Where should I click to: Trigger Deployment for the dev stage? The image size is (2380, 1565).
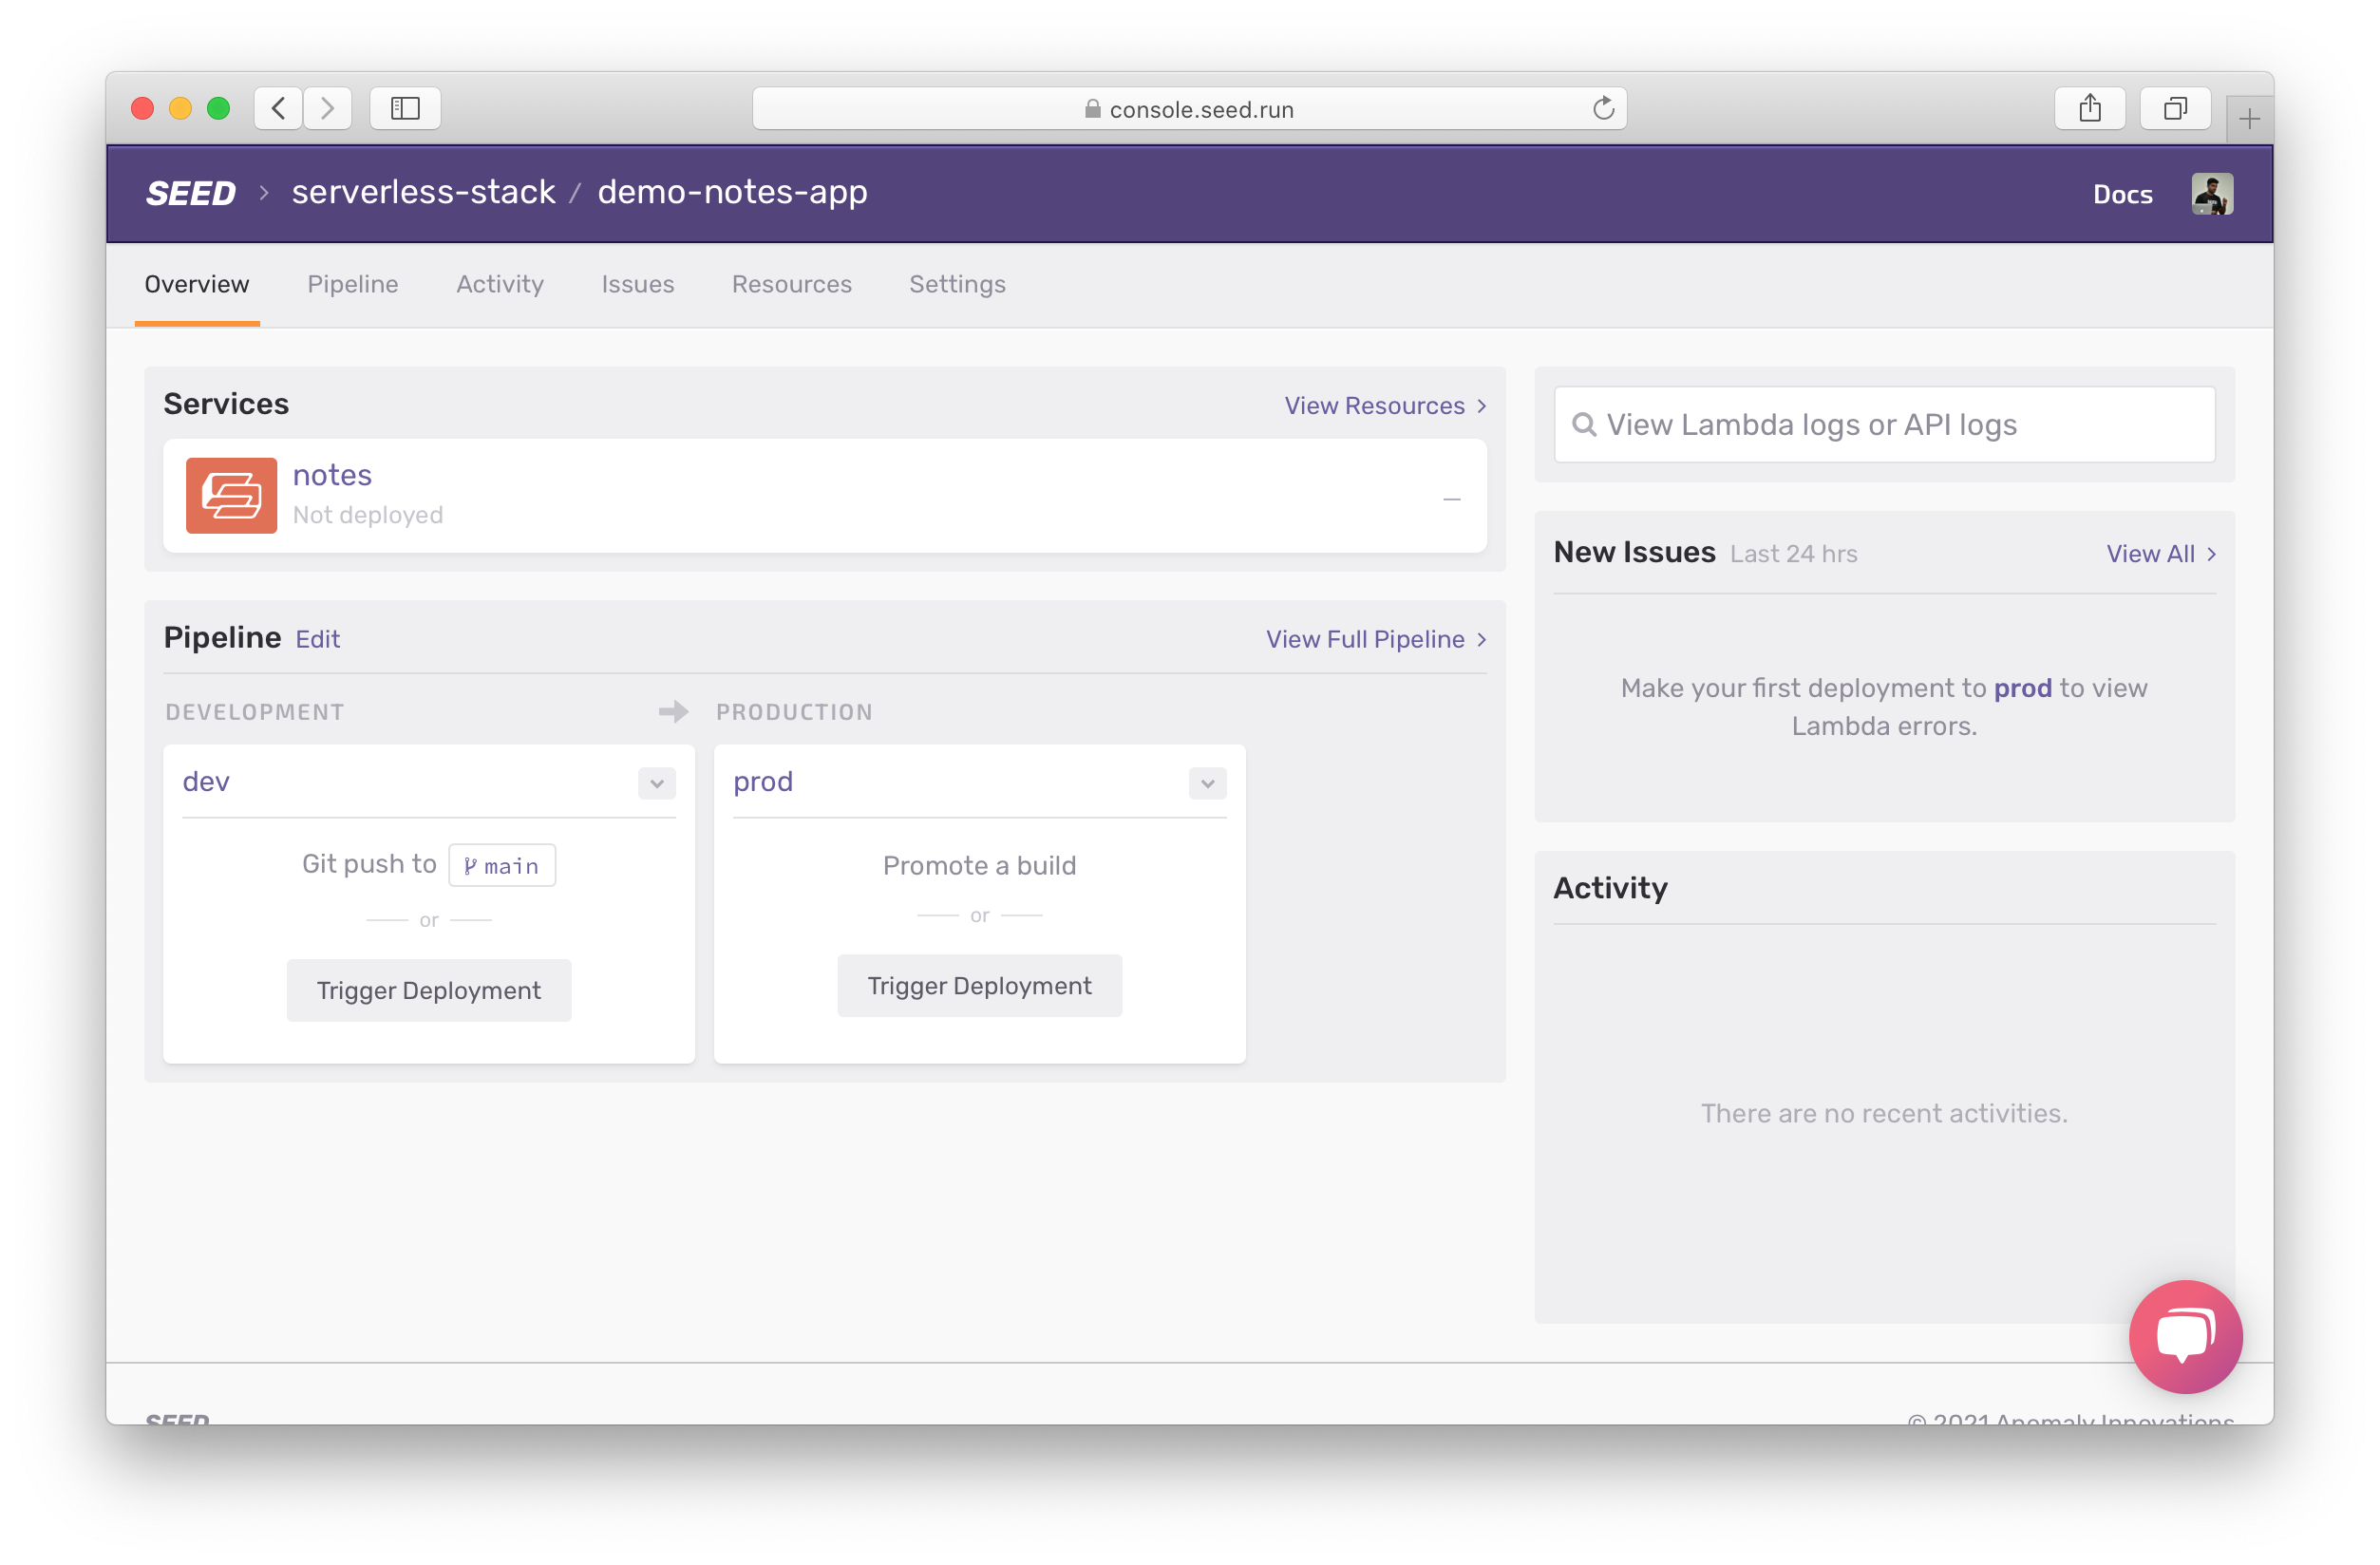[x=428, y=990]
